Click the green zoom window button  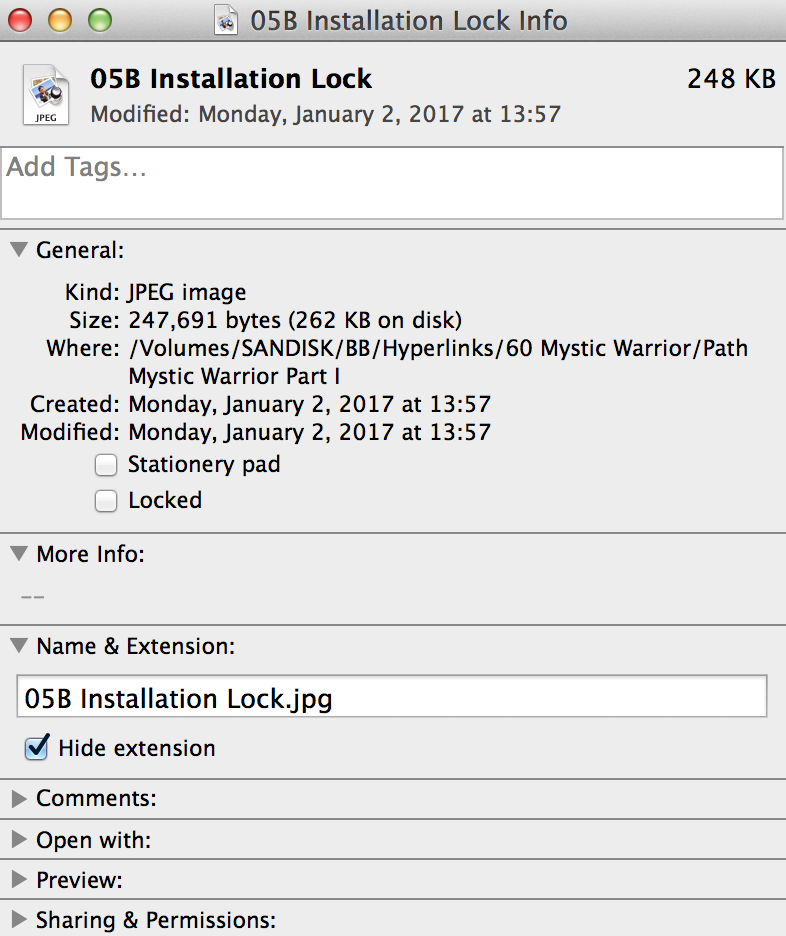[100, 20]
